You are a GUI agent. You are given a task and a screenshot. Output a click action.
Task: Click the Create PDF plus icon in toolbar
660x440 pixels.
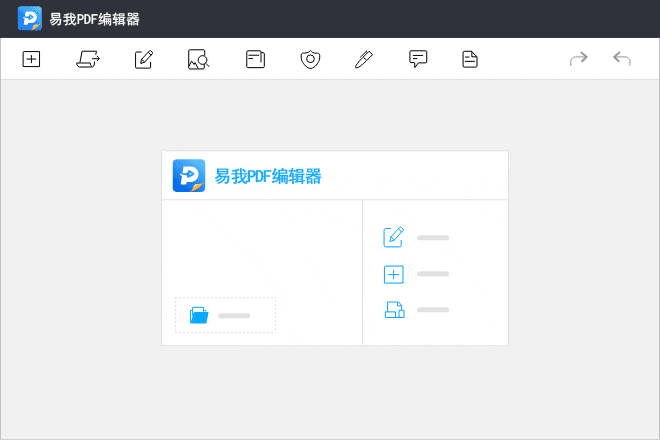pos(31,60)
